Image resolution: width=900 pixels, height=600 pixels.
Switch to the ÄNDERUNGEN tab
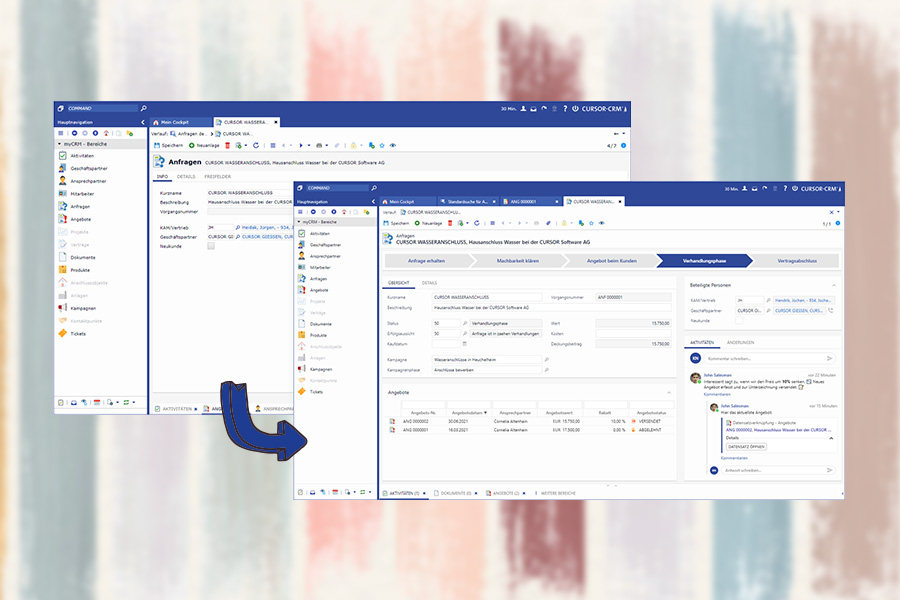pyautogui.click(x=739, y=342)
